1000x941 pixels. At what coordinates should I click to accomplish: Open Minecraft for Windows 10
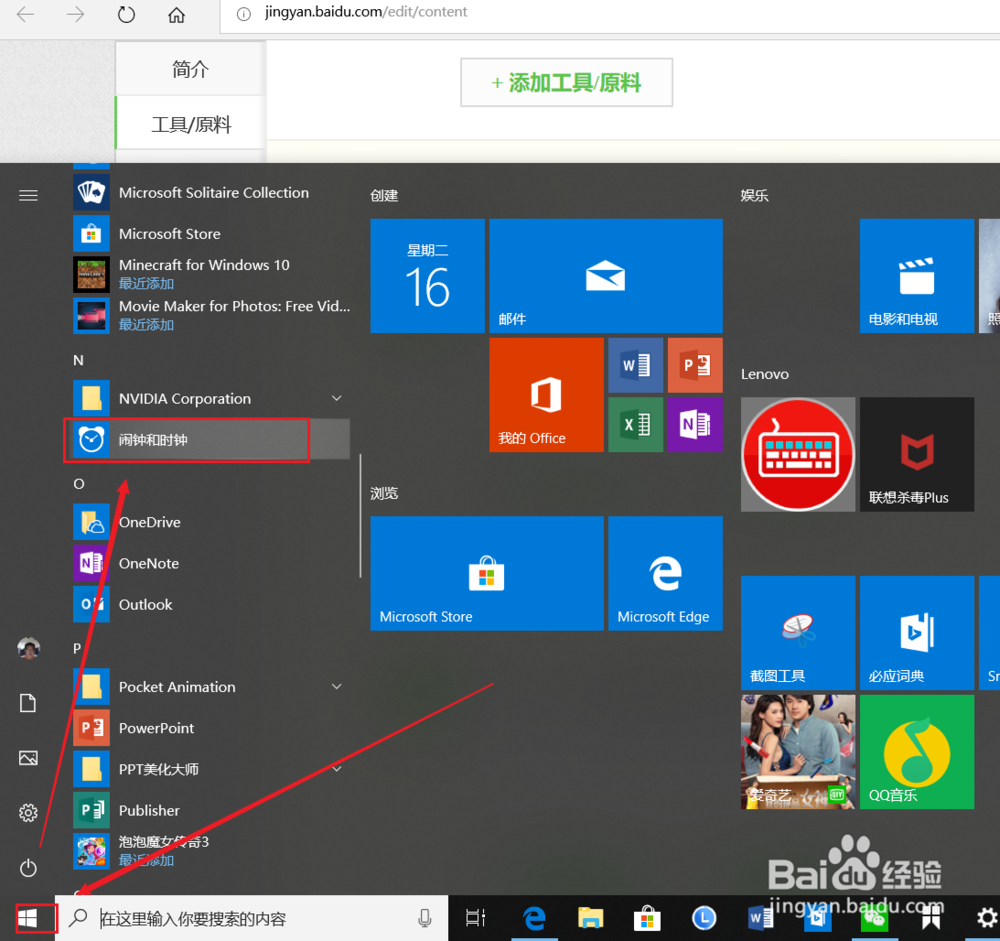[x=210, y=274]
